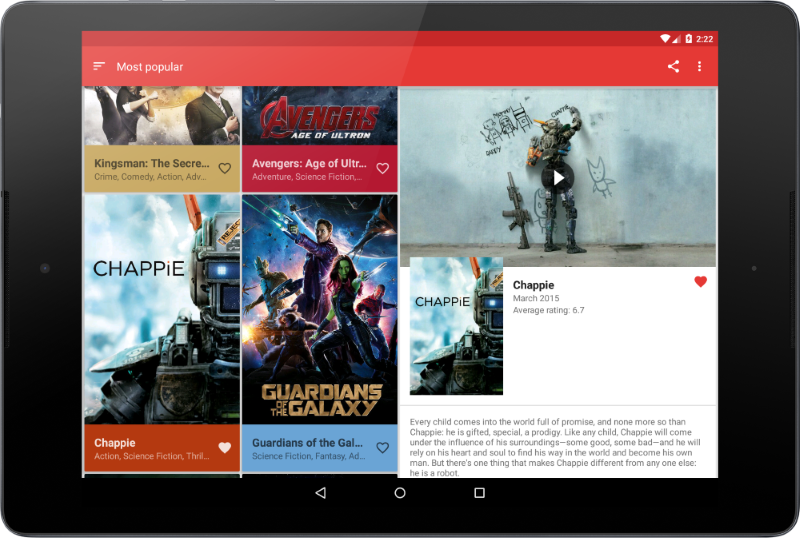The height and width of the screenshot is (538, 800).
Task: Click the Chappie heading in details panel
Action: pos(533,285)
